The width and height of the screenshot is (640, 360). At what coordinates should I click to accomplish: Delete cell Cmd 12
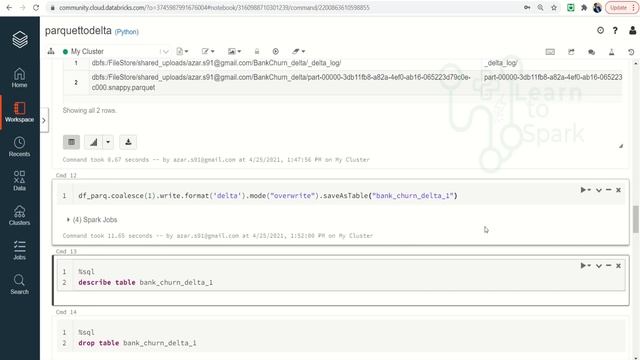pyautogui.click(x=618, y=190)
